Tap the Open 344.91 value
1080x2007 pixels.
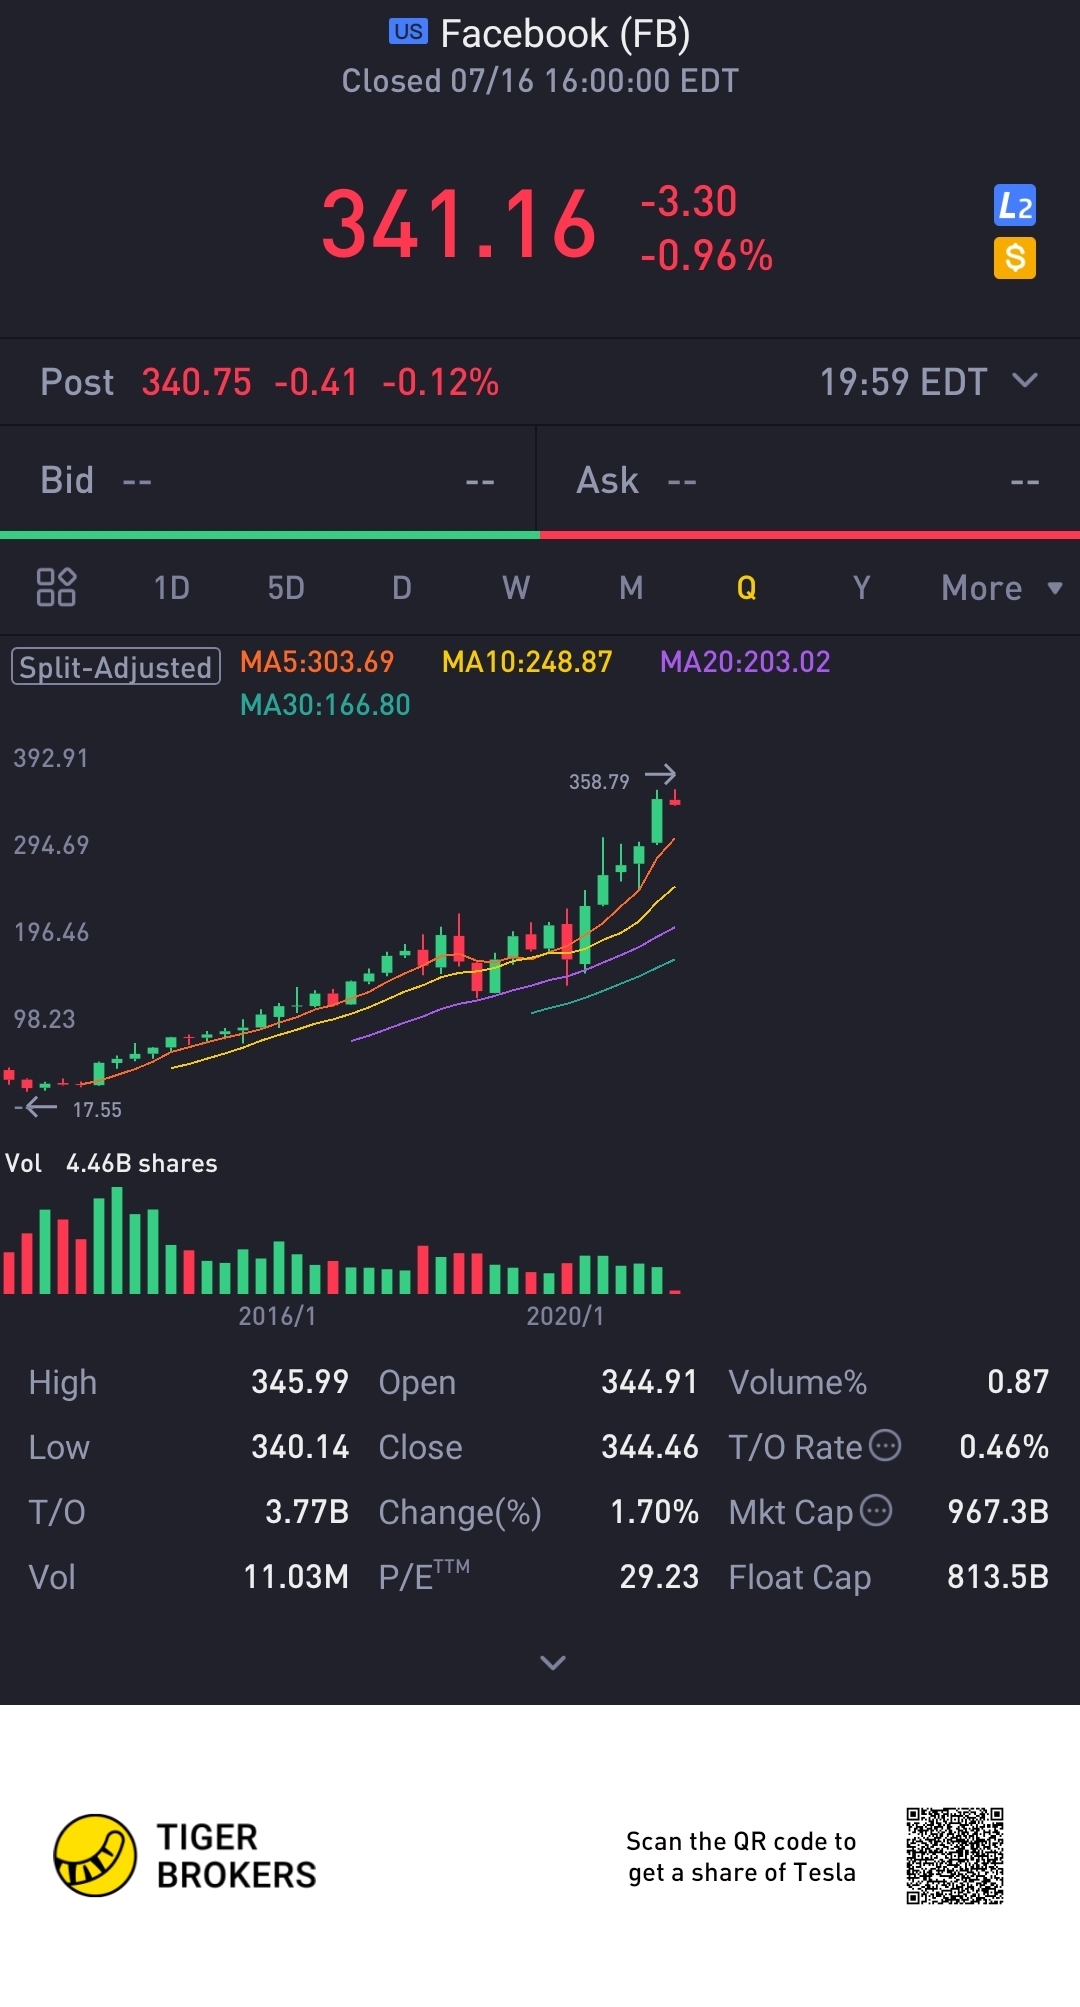(x=649, y=1382)
